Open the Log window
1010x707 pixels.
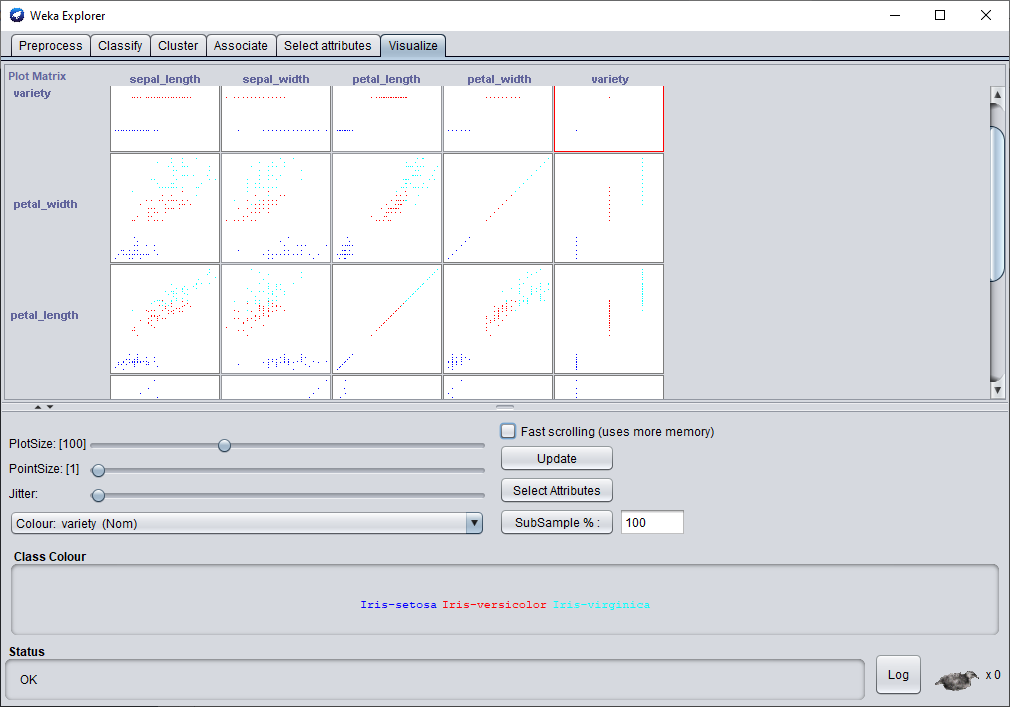898,675
